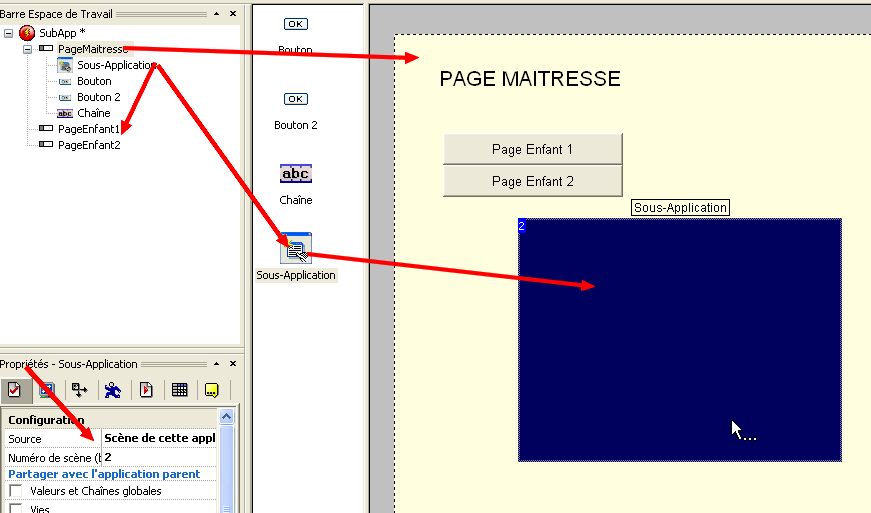Image resolution: width=871 pixels, height=513 pixels.
Task: Enable Valeurs et Chaînes globales checkbox
Action: pyautogui.click(x=16, y=491)
